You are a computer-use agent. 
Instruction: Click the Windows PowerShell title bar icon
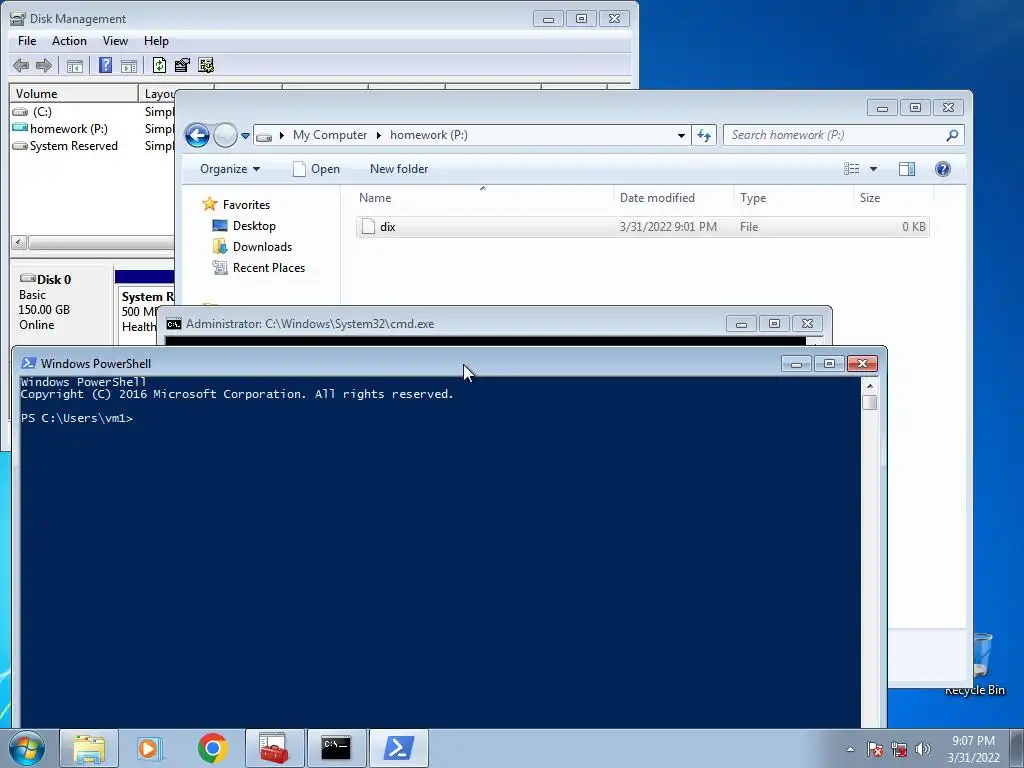click(x=29, y=364)
